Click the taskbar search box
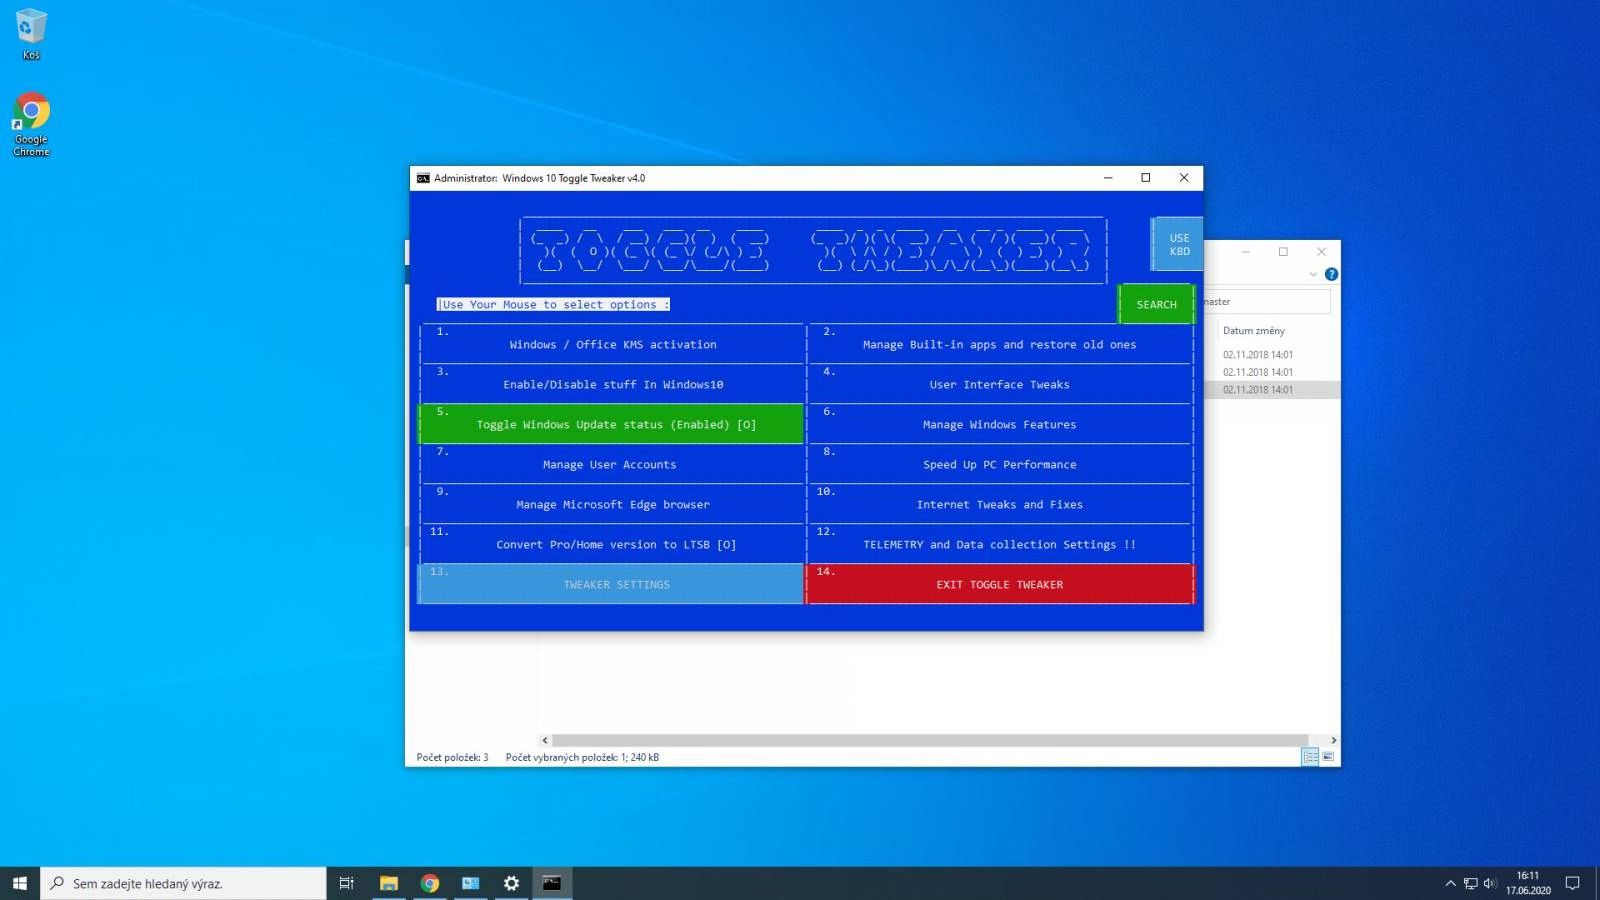 pos(183,883)
